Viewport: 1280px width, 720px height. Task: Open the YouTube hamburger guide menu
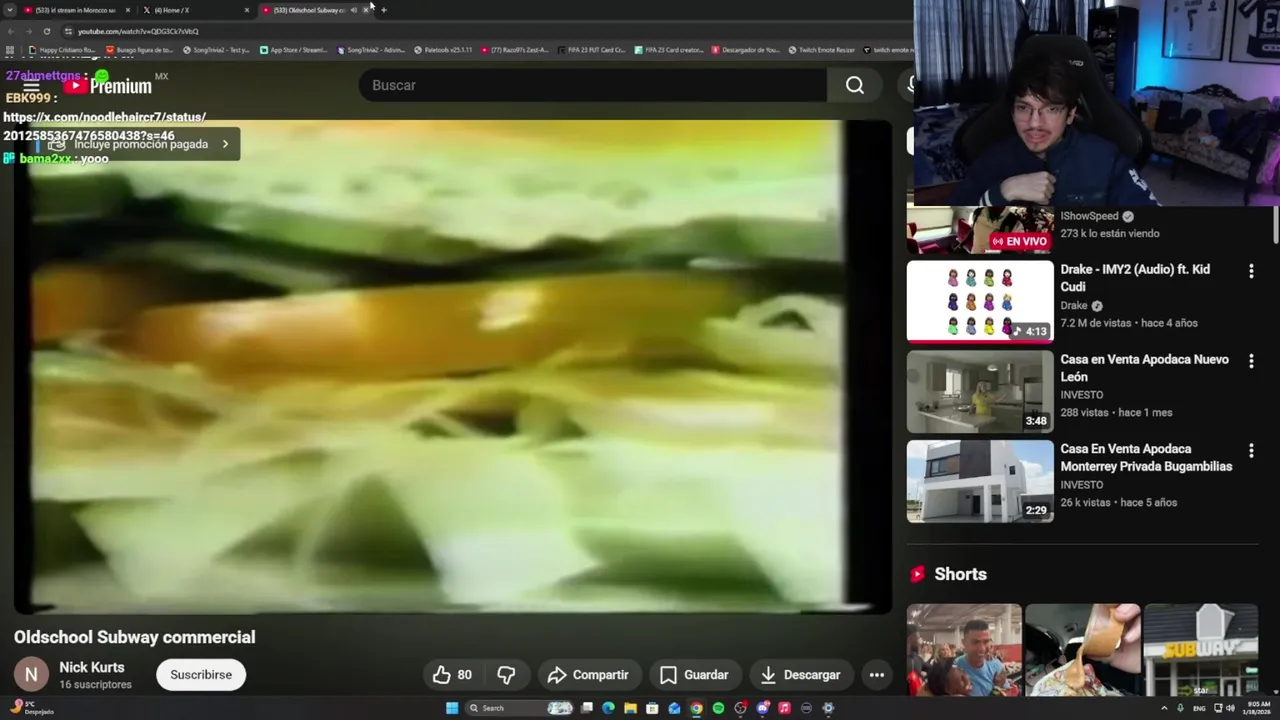[x=31, y=86]
